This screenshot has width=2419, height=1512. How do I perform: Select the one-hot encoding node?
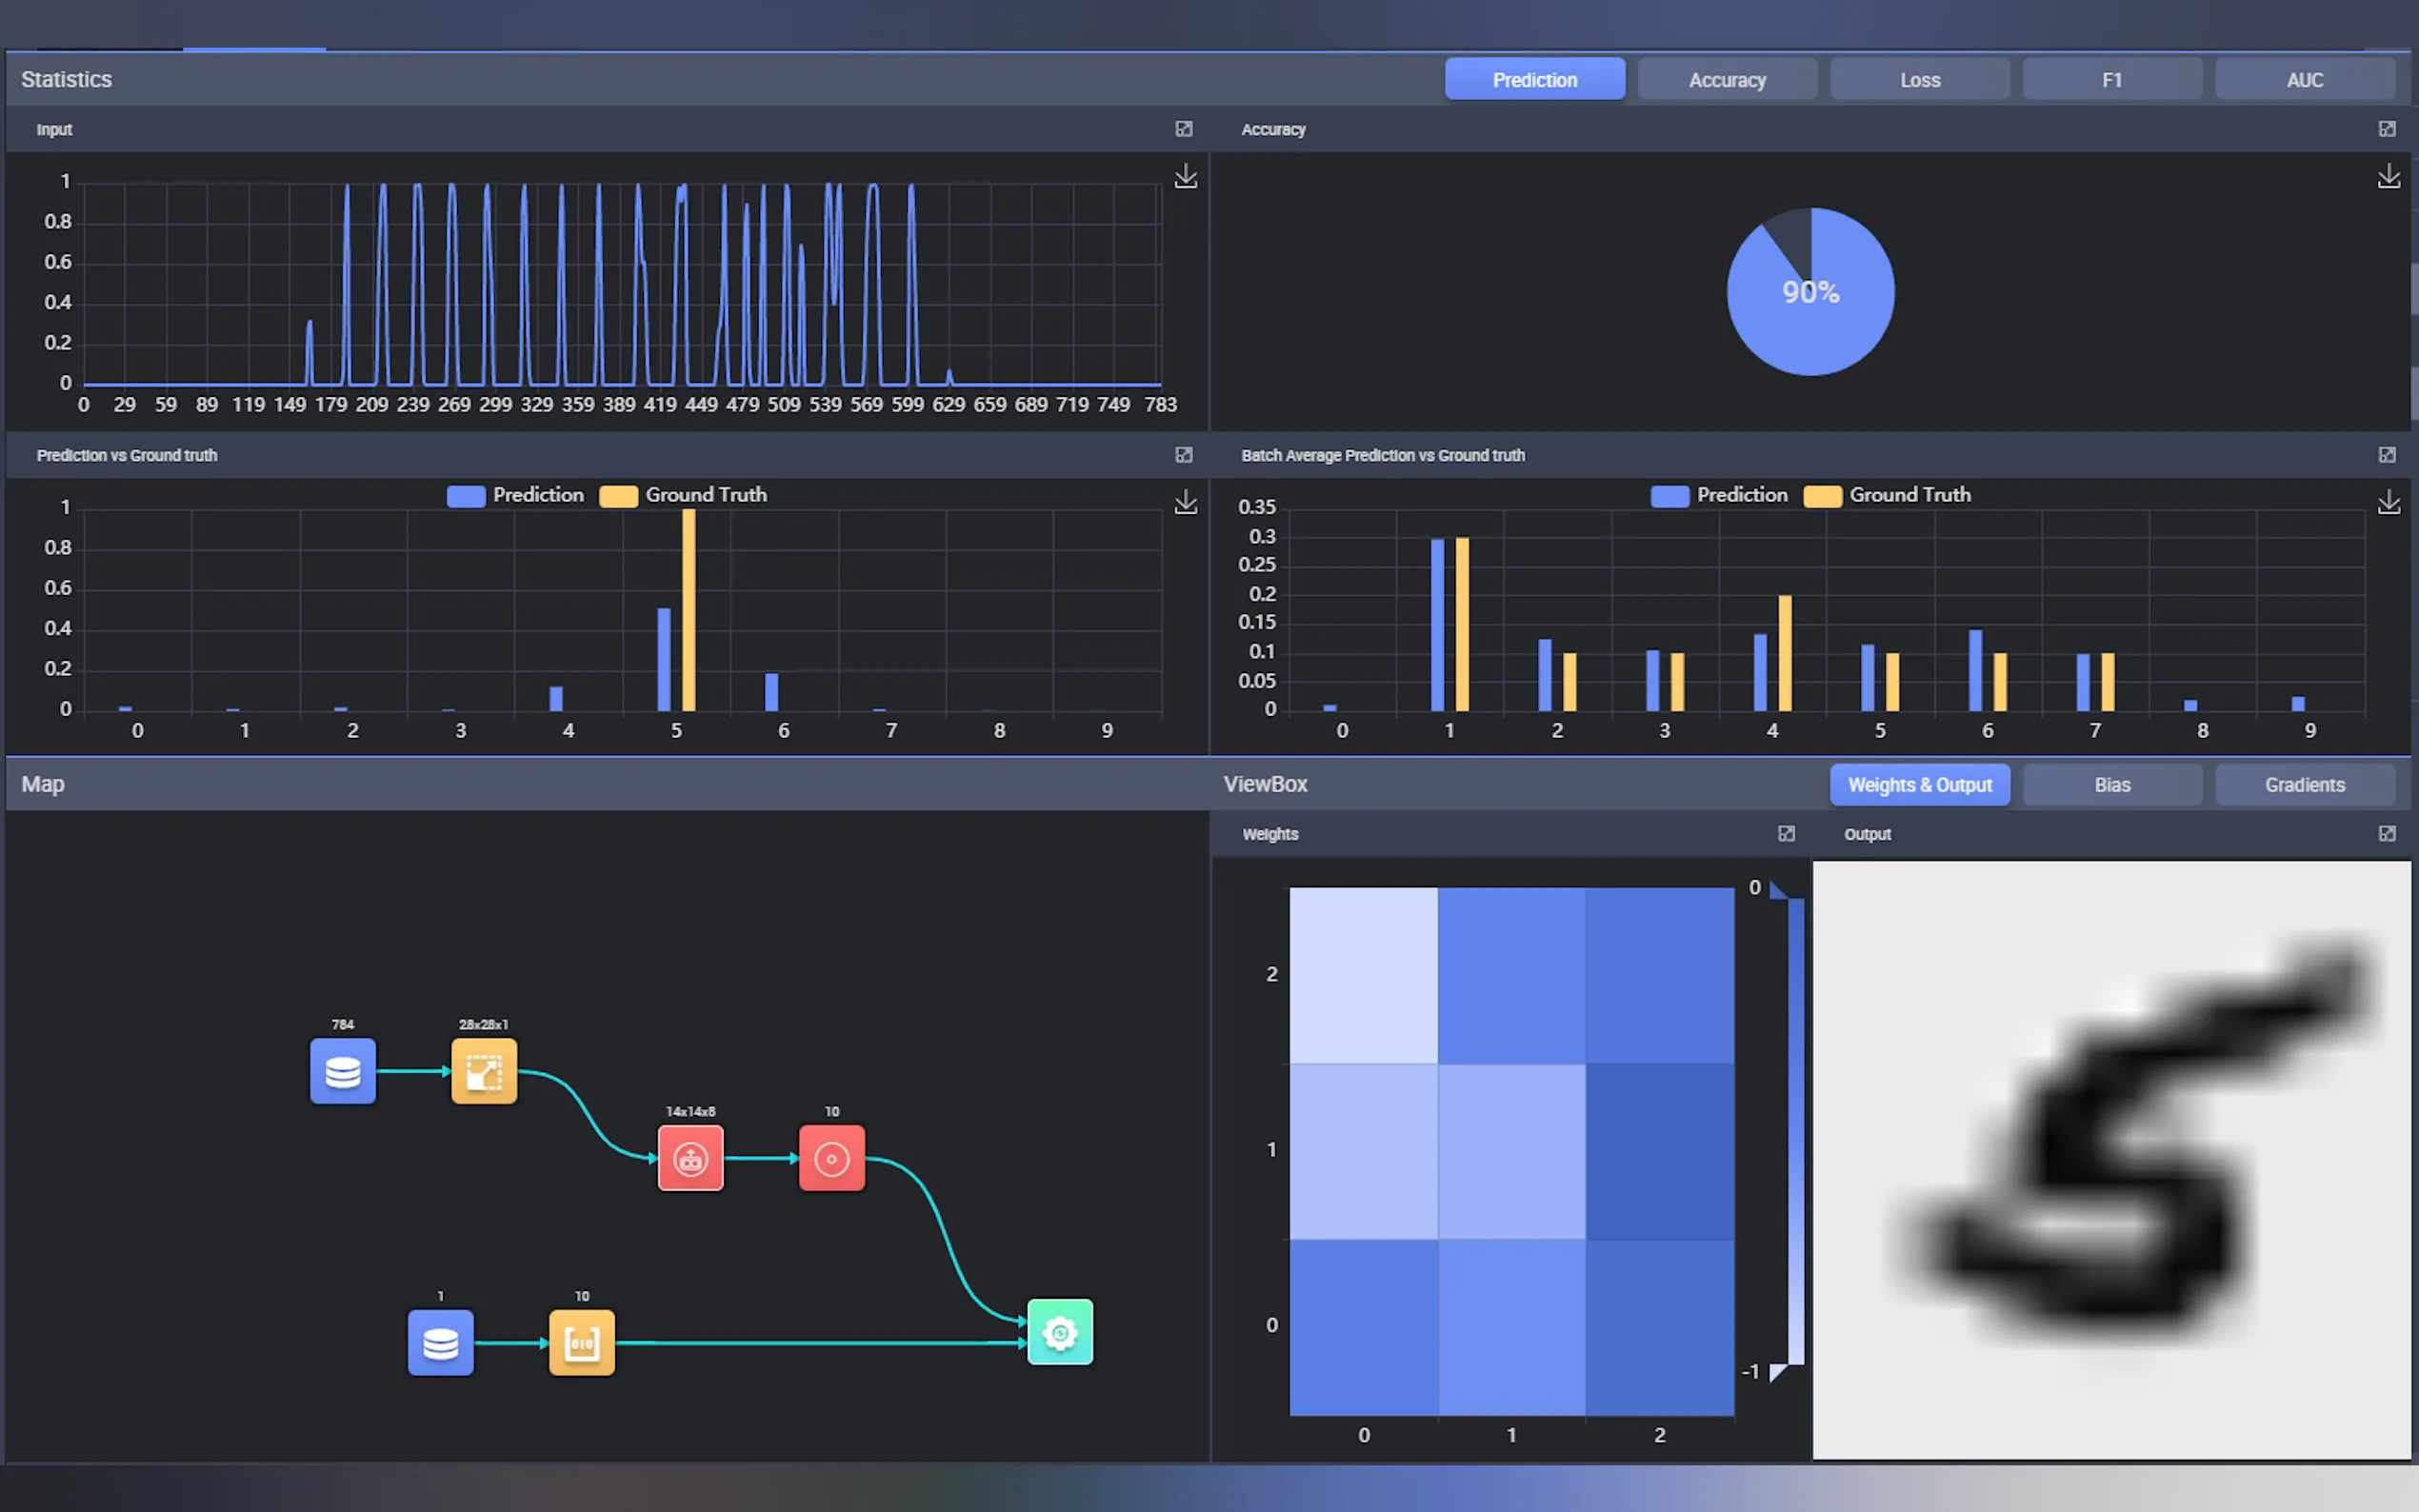click(x=581, y=1342)
